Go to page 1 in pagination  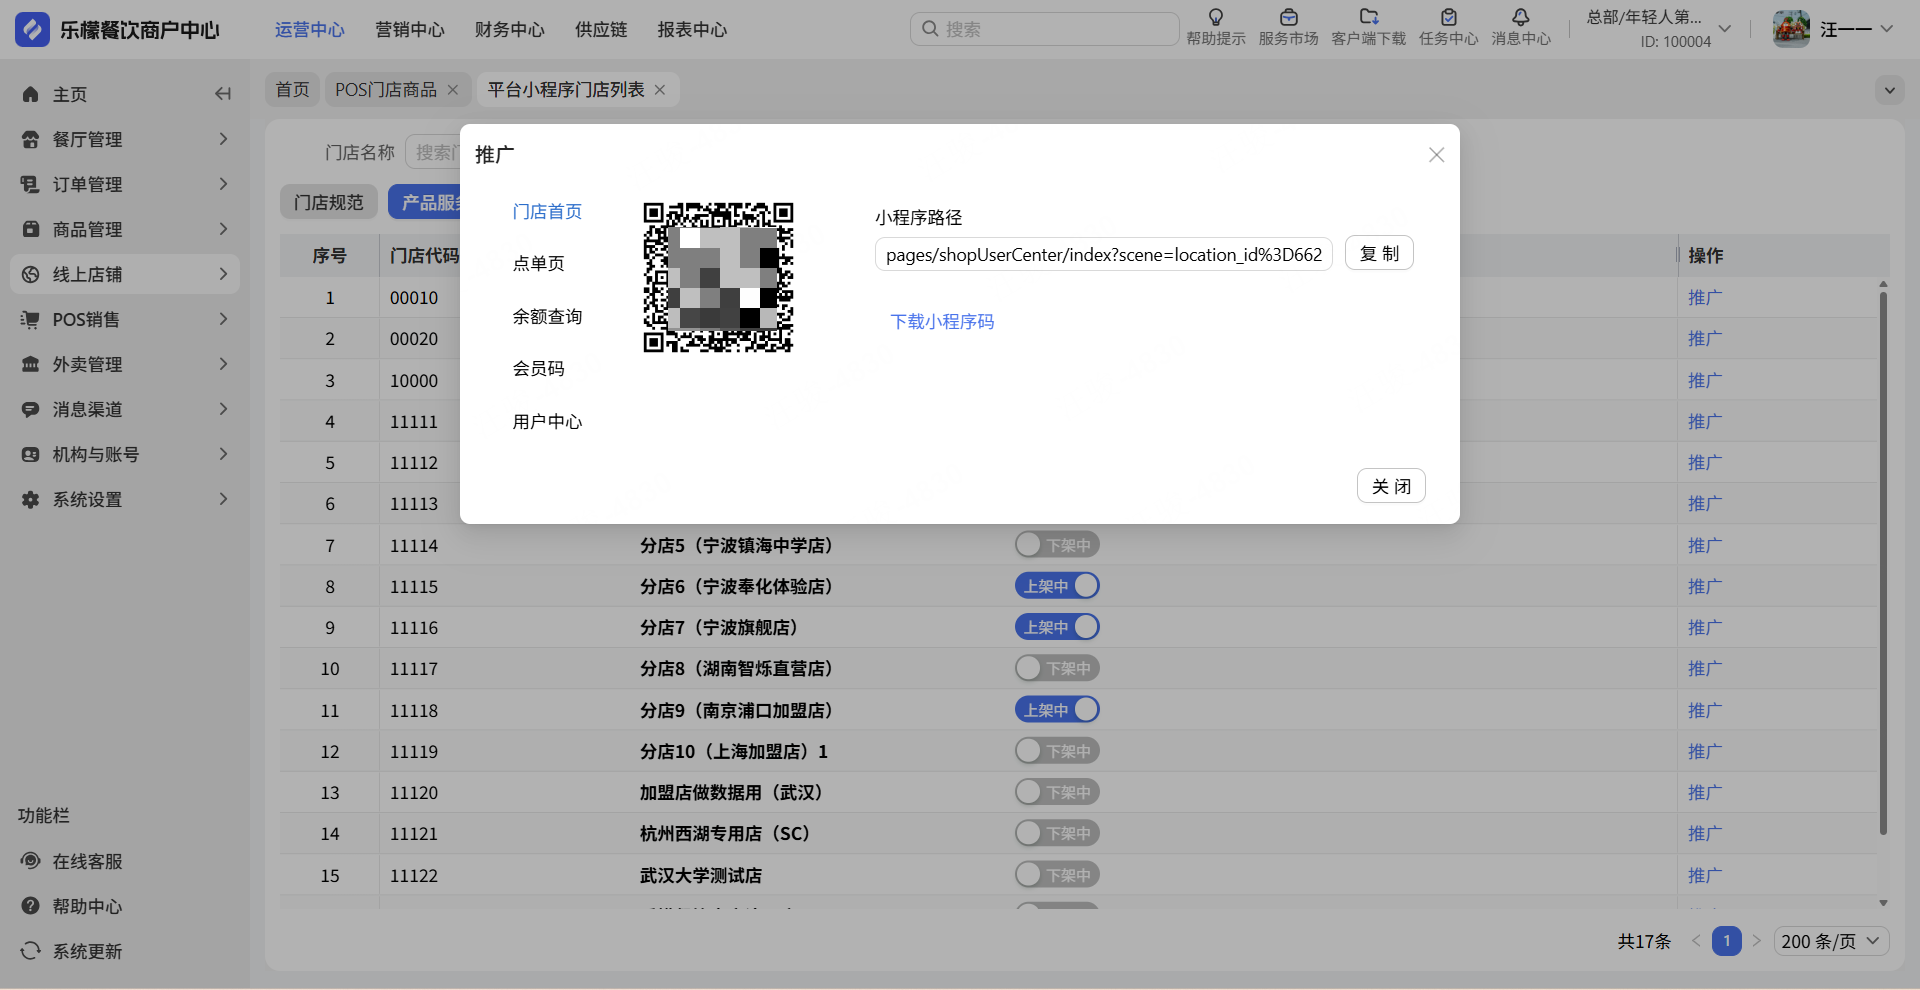[x=1727, y=941]
